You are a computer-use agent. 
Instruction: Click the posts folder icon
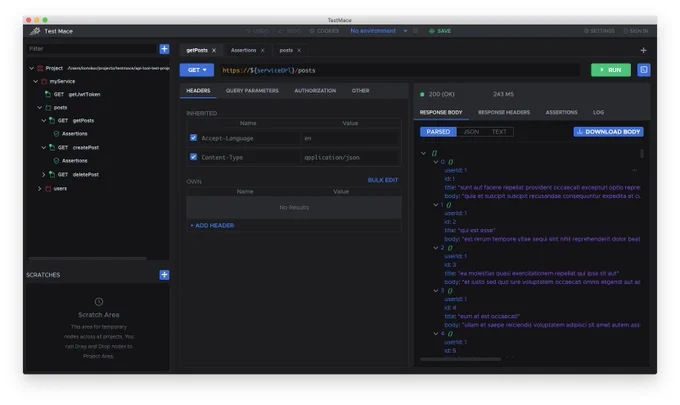point(49,108)
